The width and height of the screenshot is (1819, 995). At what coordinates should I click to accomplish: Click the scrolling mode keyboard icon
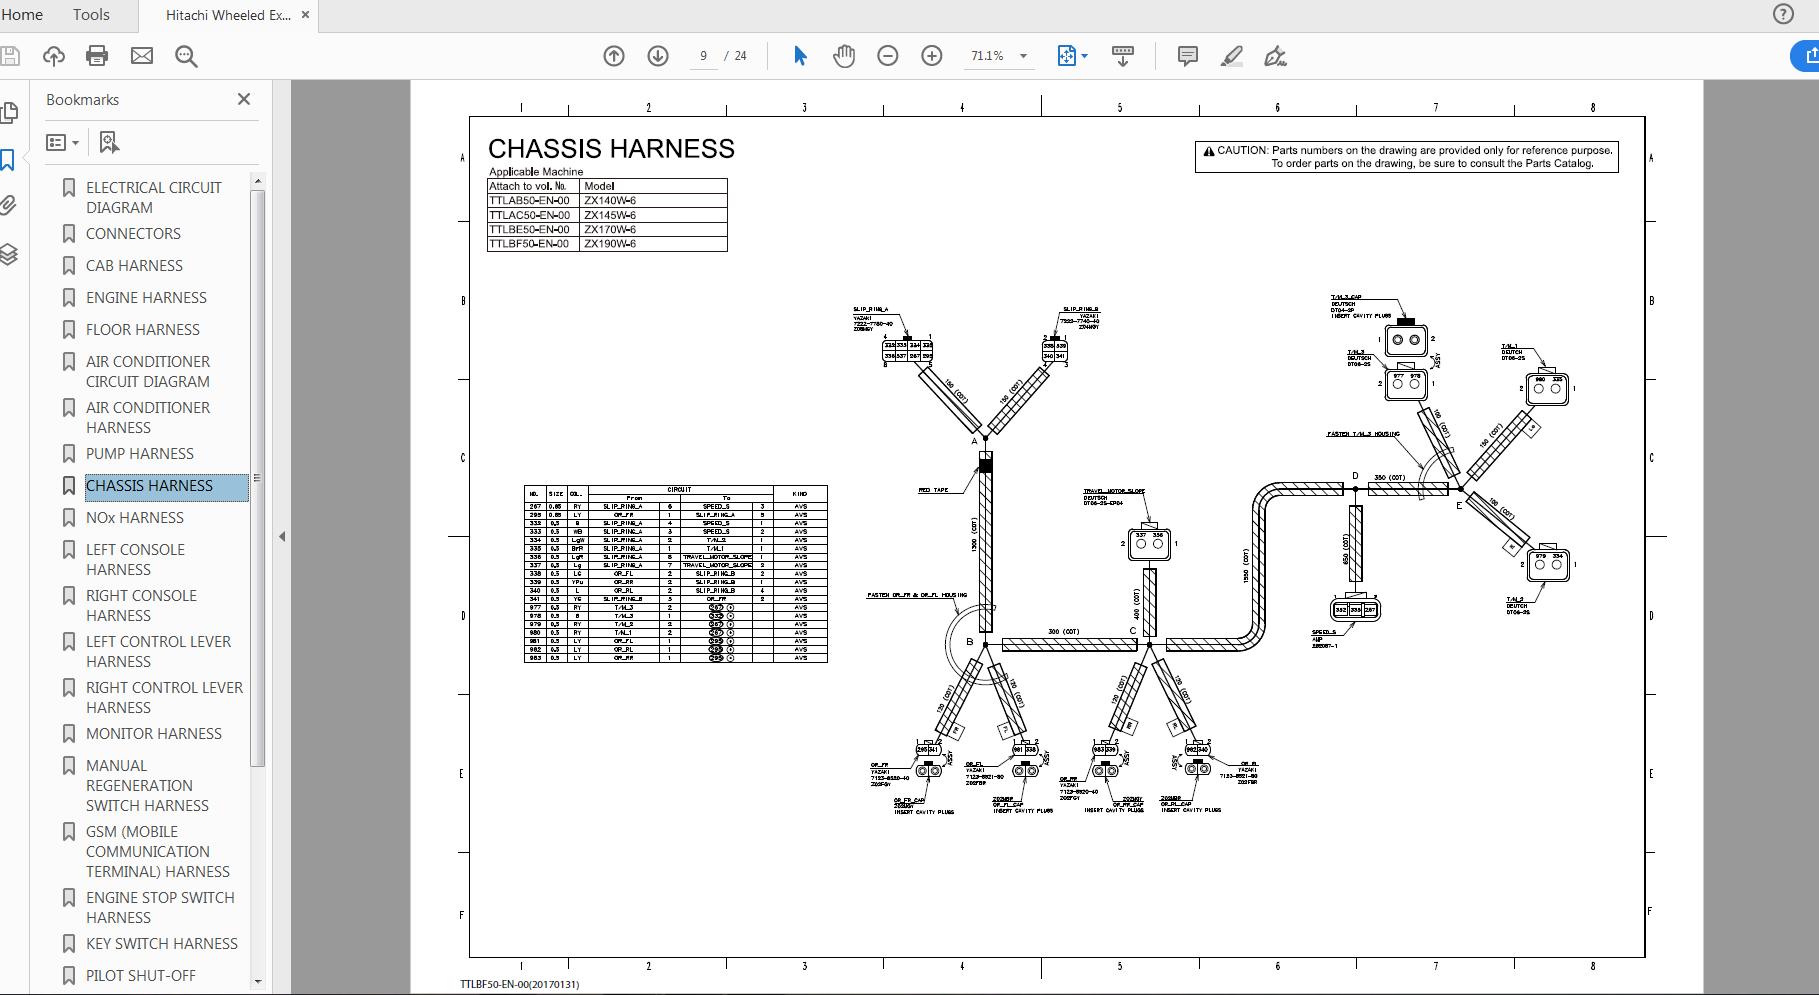click(x=1123, y=56)
